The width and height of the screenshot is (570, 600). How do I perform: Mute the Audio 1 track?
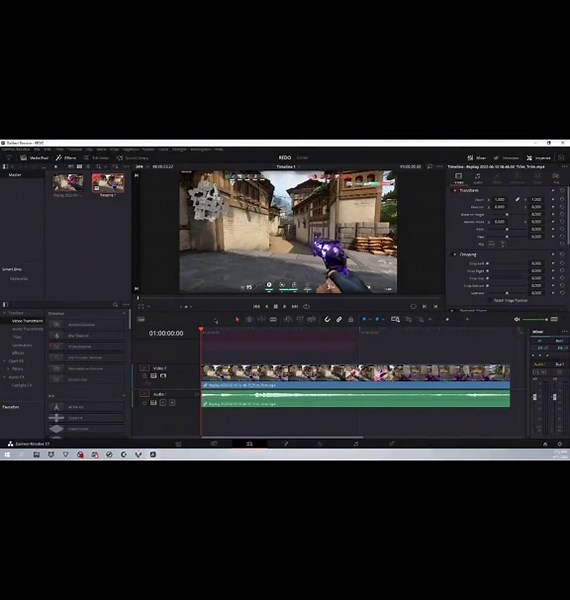172,403
